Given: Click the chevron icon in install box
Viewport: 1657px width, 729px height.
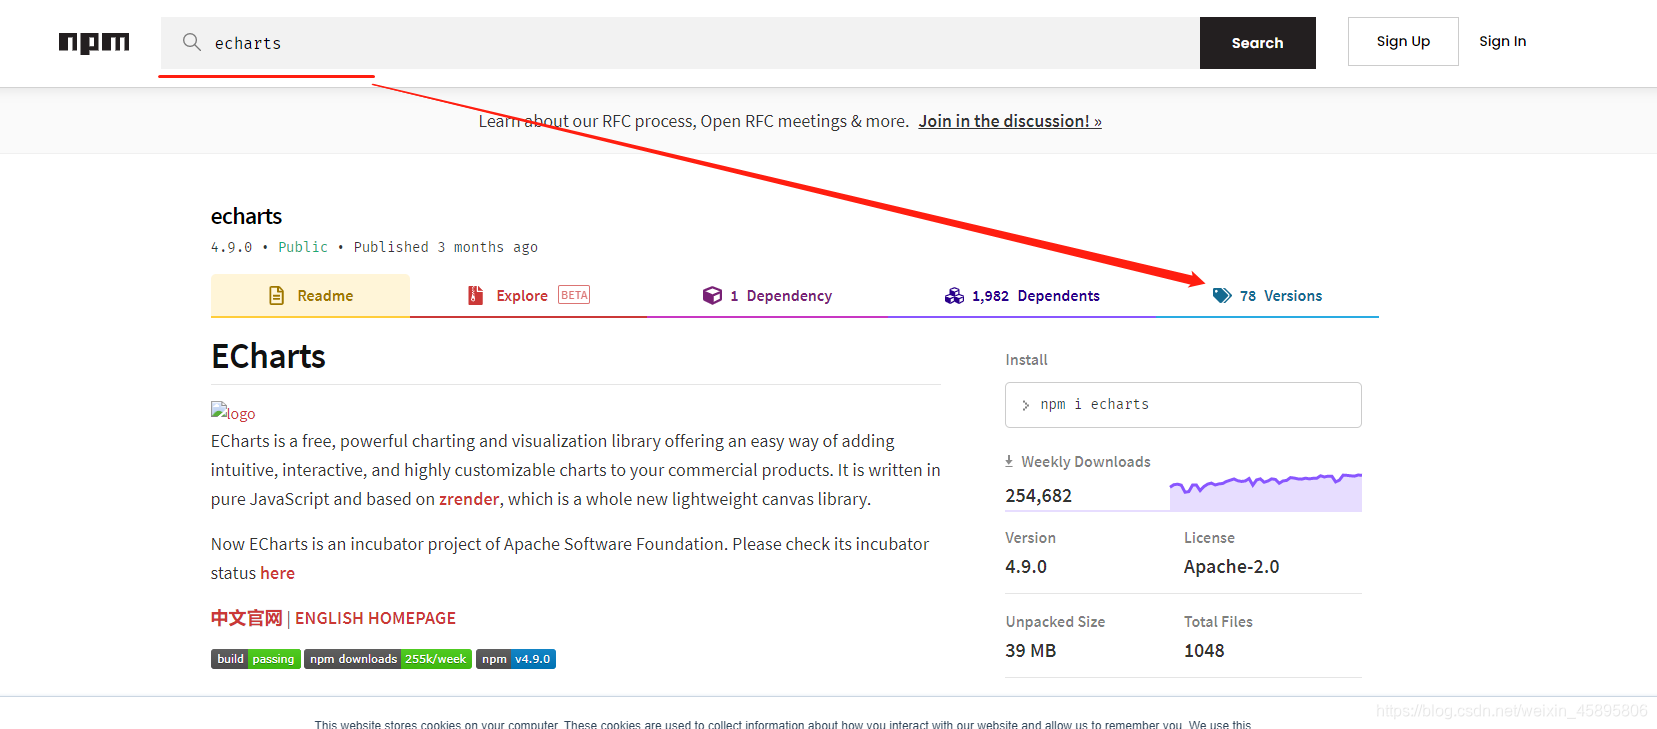Looking at the screenshot, I should [1025, 405].
